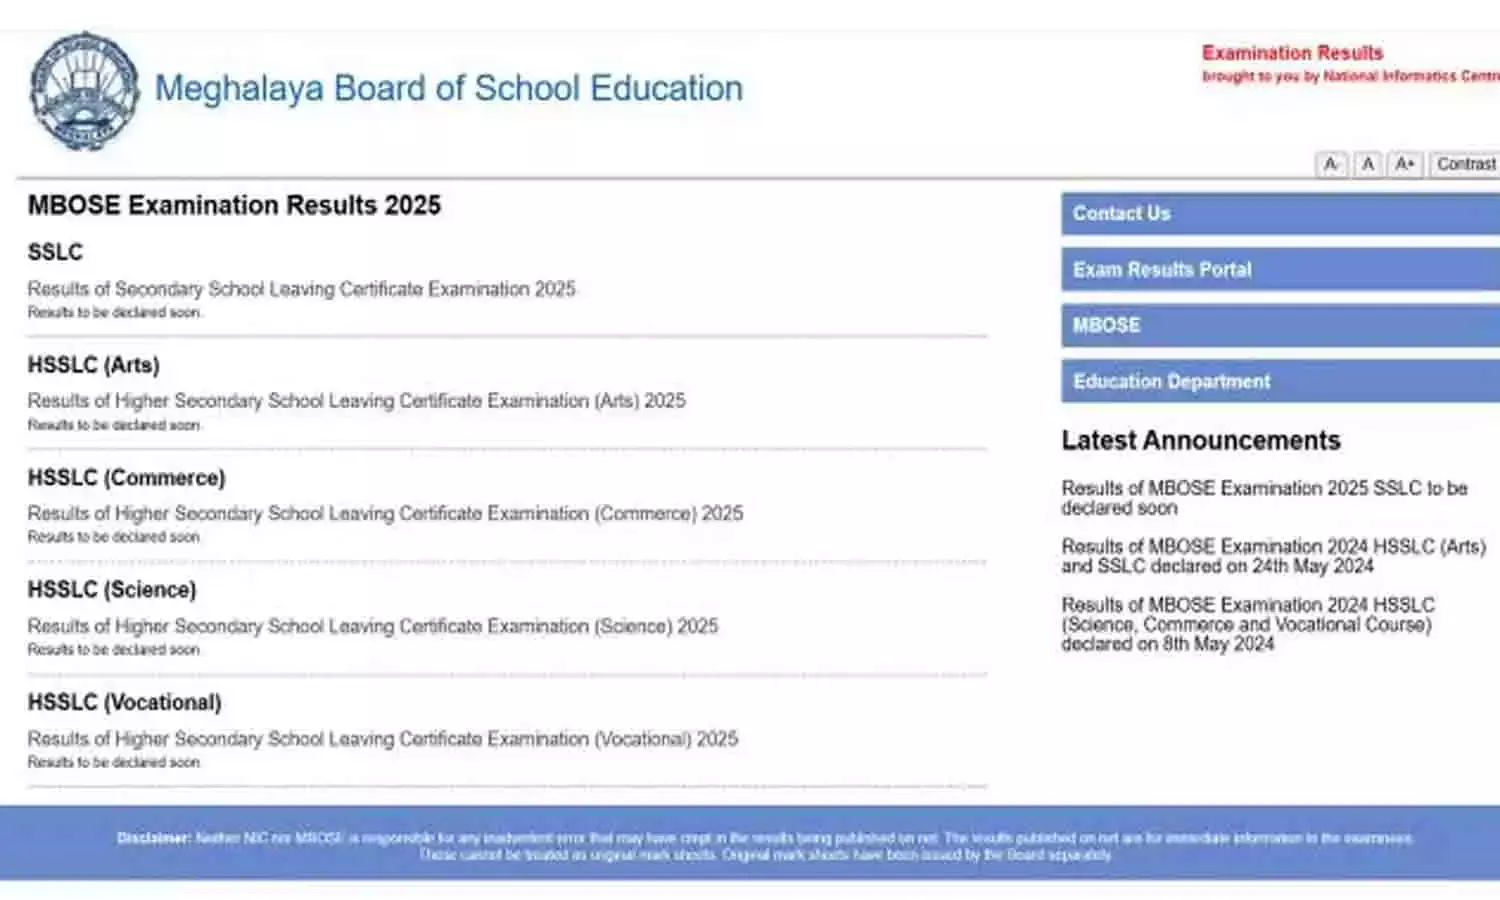
Task: Click the National Informatics Centre credit text
Action: [1349, 74]
